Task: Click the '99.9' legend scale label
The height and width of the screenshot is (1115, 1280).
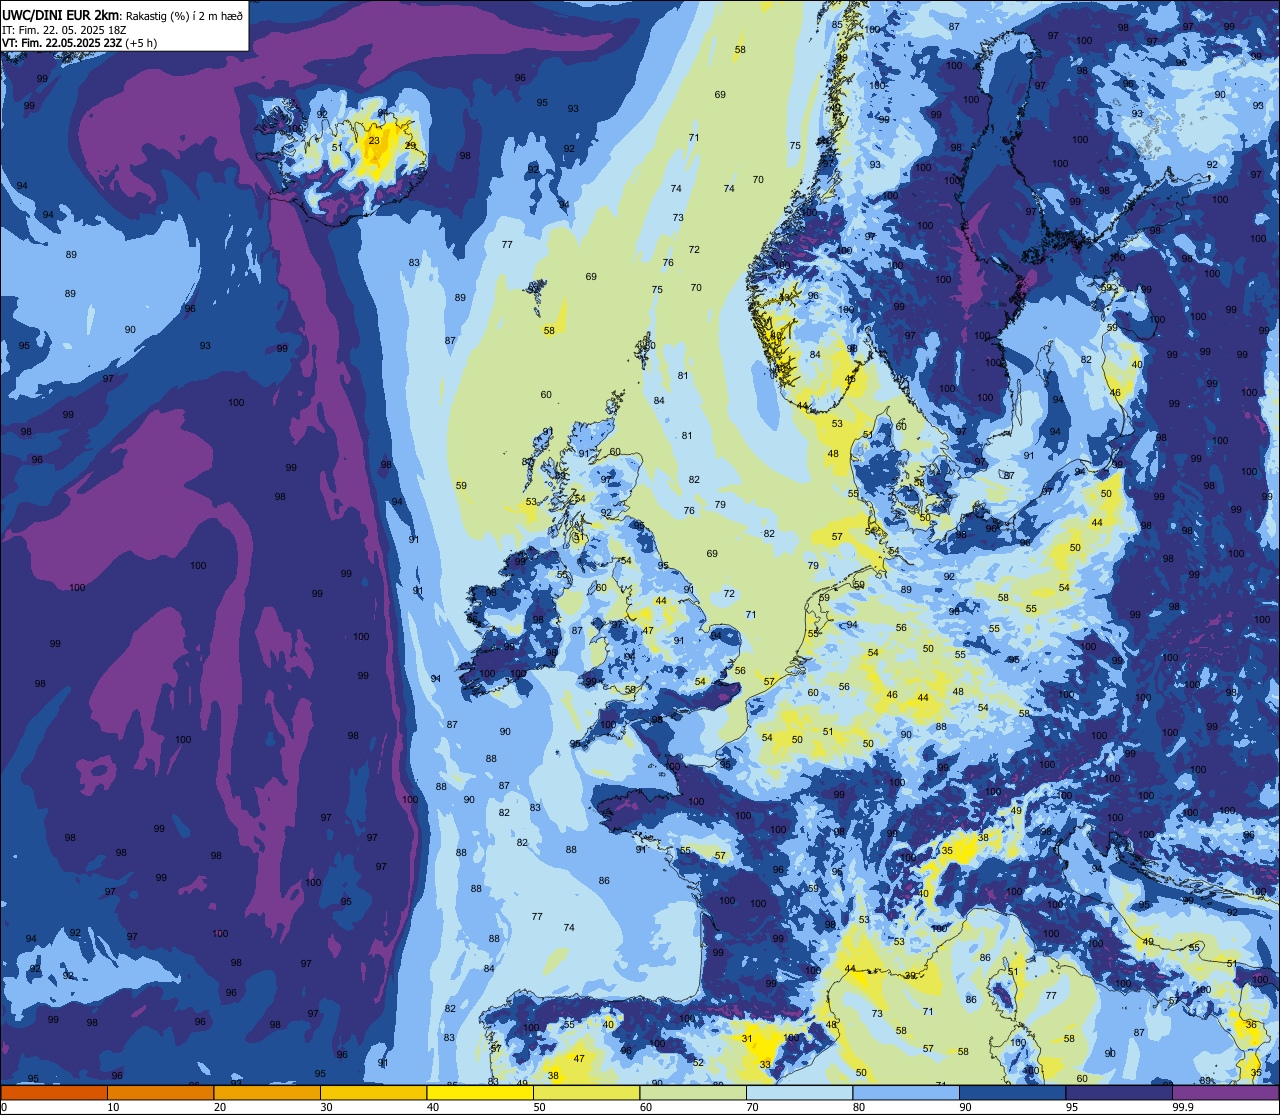Action: tap(1183, 1107)
